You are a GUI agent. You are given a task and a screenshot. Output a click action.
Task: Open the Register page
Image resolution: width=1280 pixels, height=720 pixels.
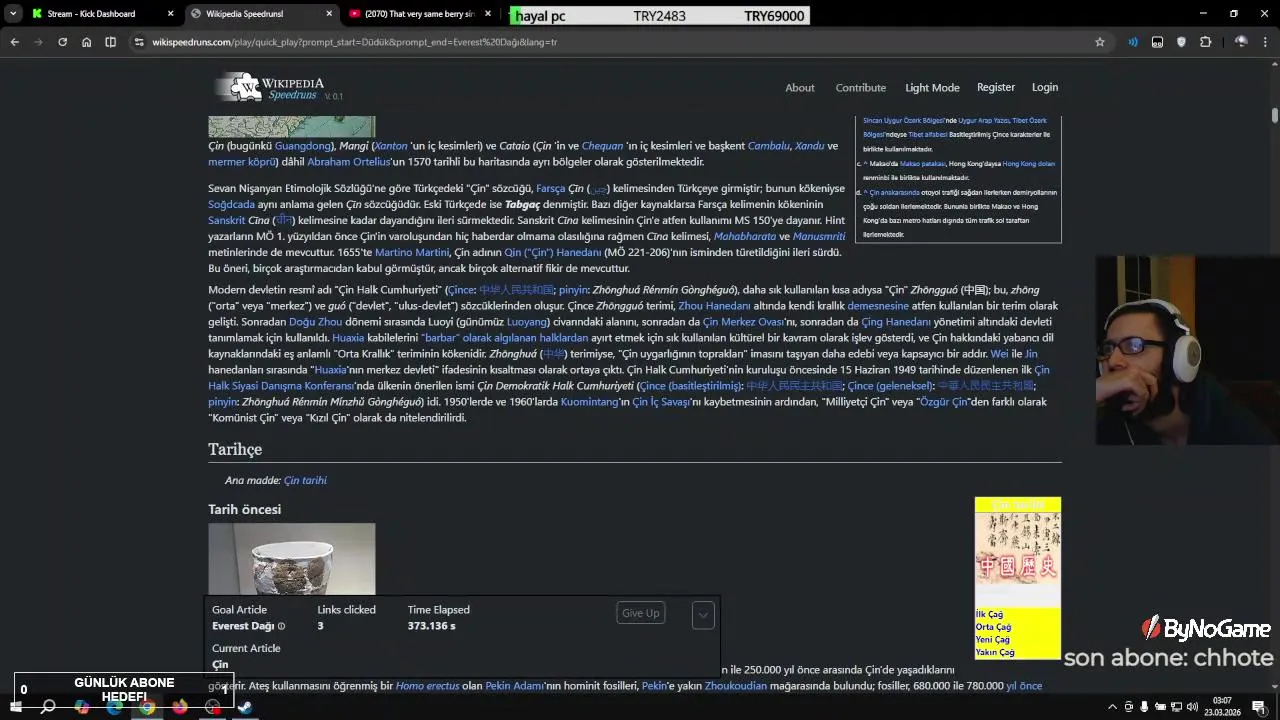996,88
